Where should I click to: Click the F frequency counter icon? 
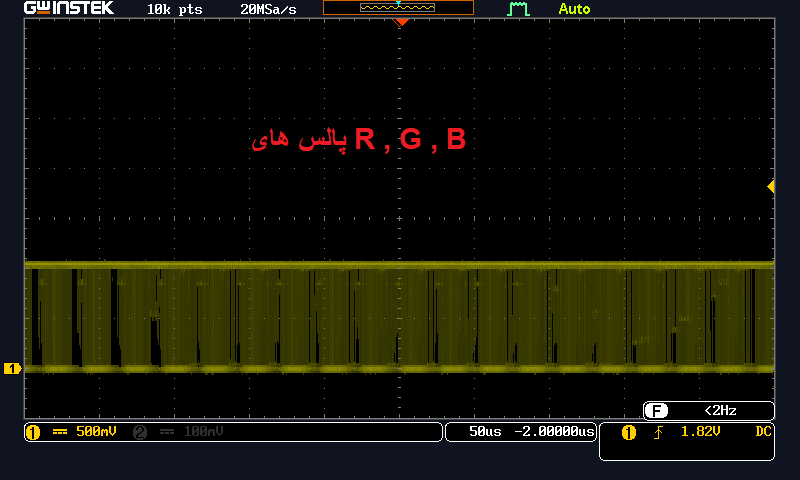(656, 411)
